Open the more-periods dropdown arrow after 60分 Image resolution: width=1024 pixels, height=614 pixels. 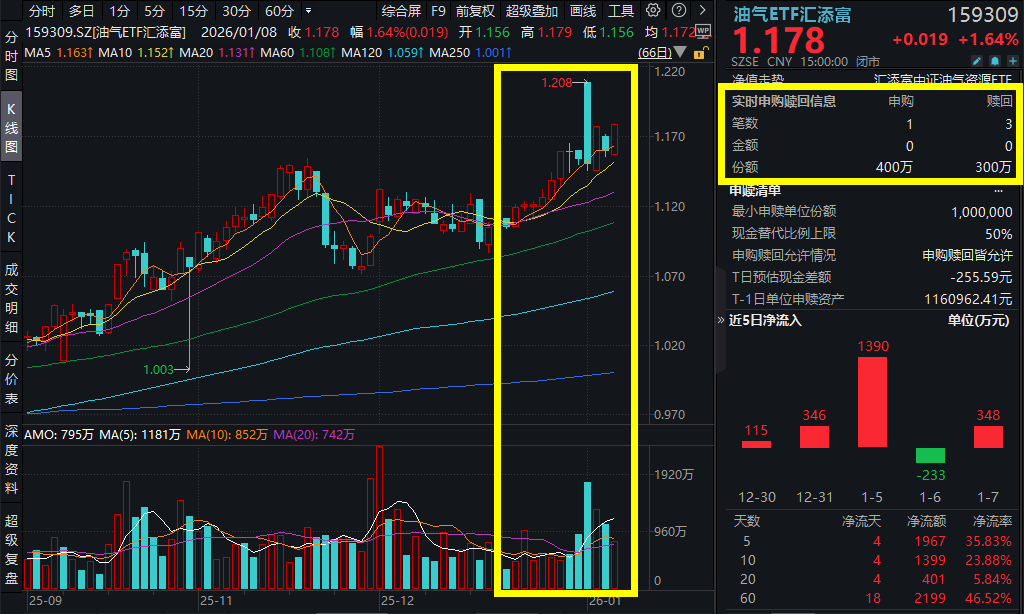308,11
